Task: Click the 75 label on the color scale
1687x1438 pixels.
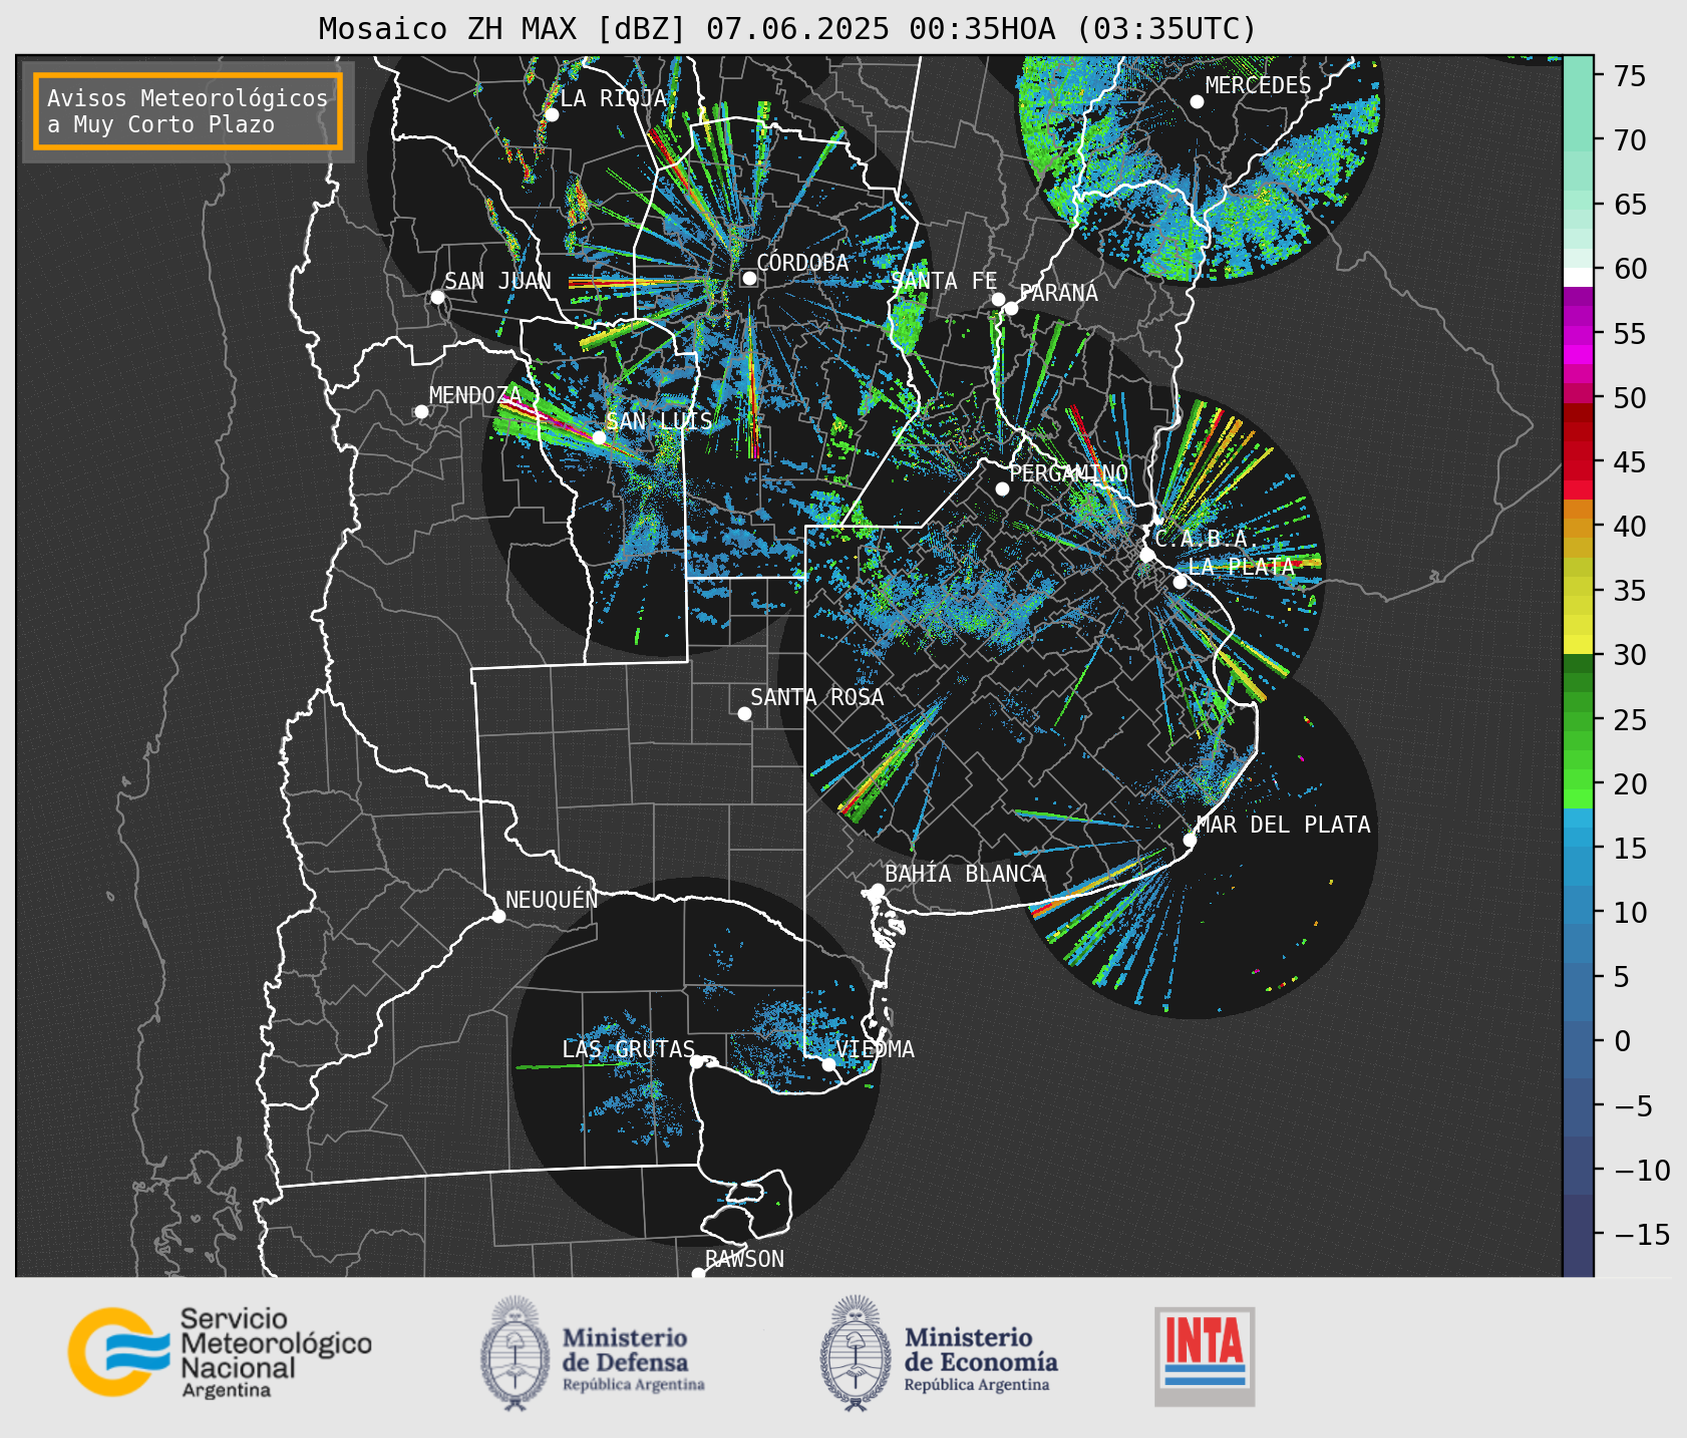Action: (x=1628, y=76)
